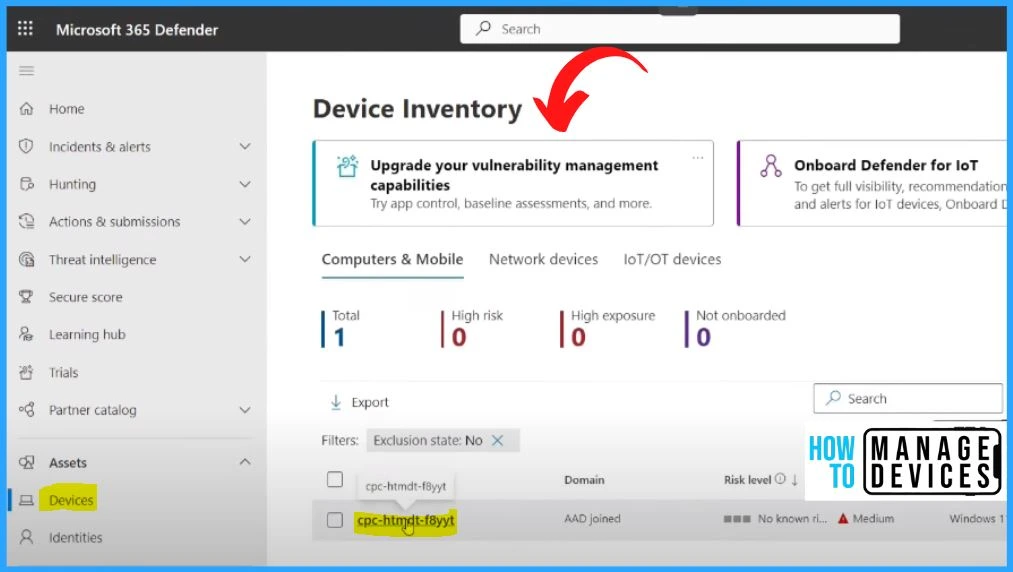Click the High exposure count
Image resolution: width=1013 pixels, height=572 pixels.
(x=607, y=329)
